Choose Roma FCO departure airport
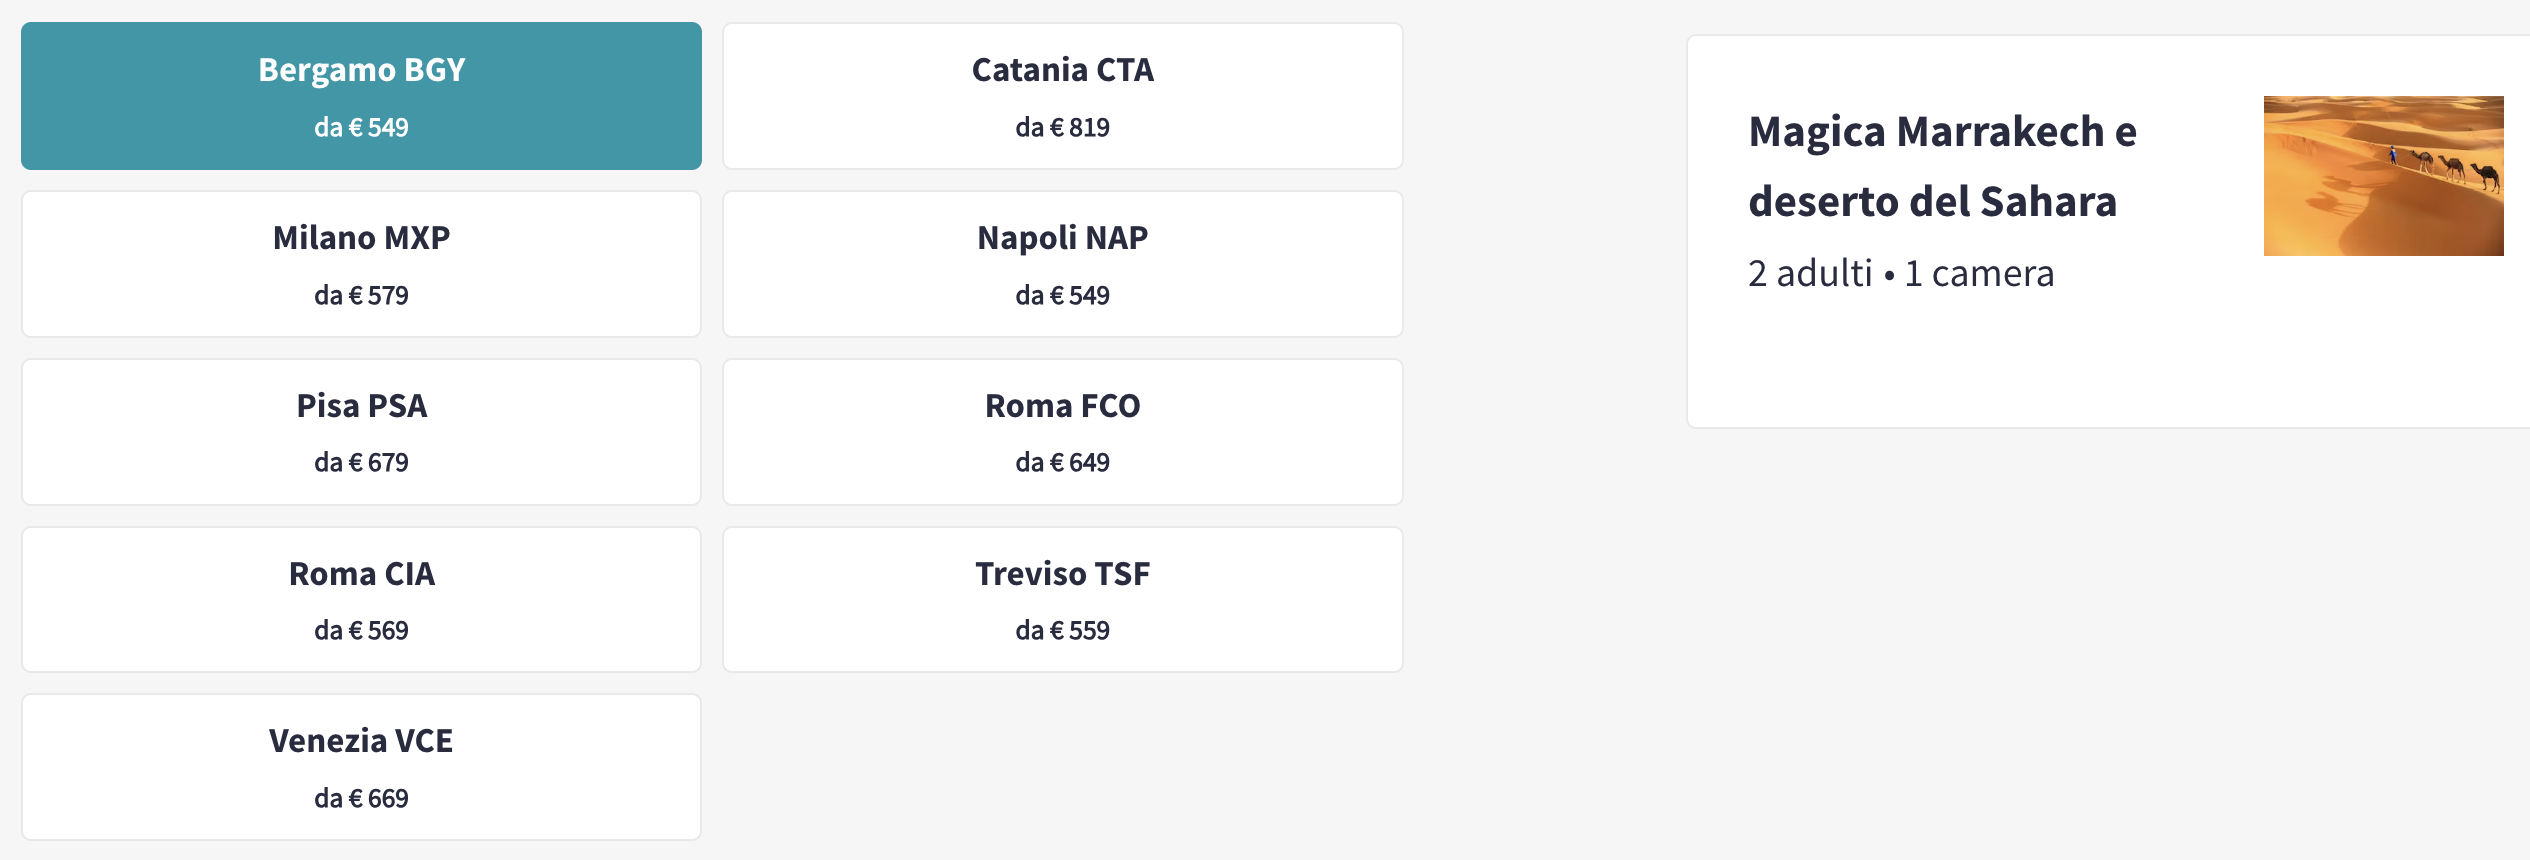Screen dimensions: 2530x860 click(x=1063, y=432)
